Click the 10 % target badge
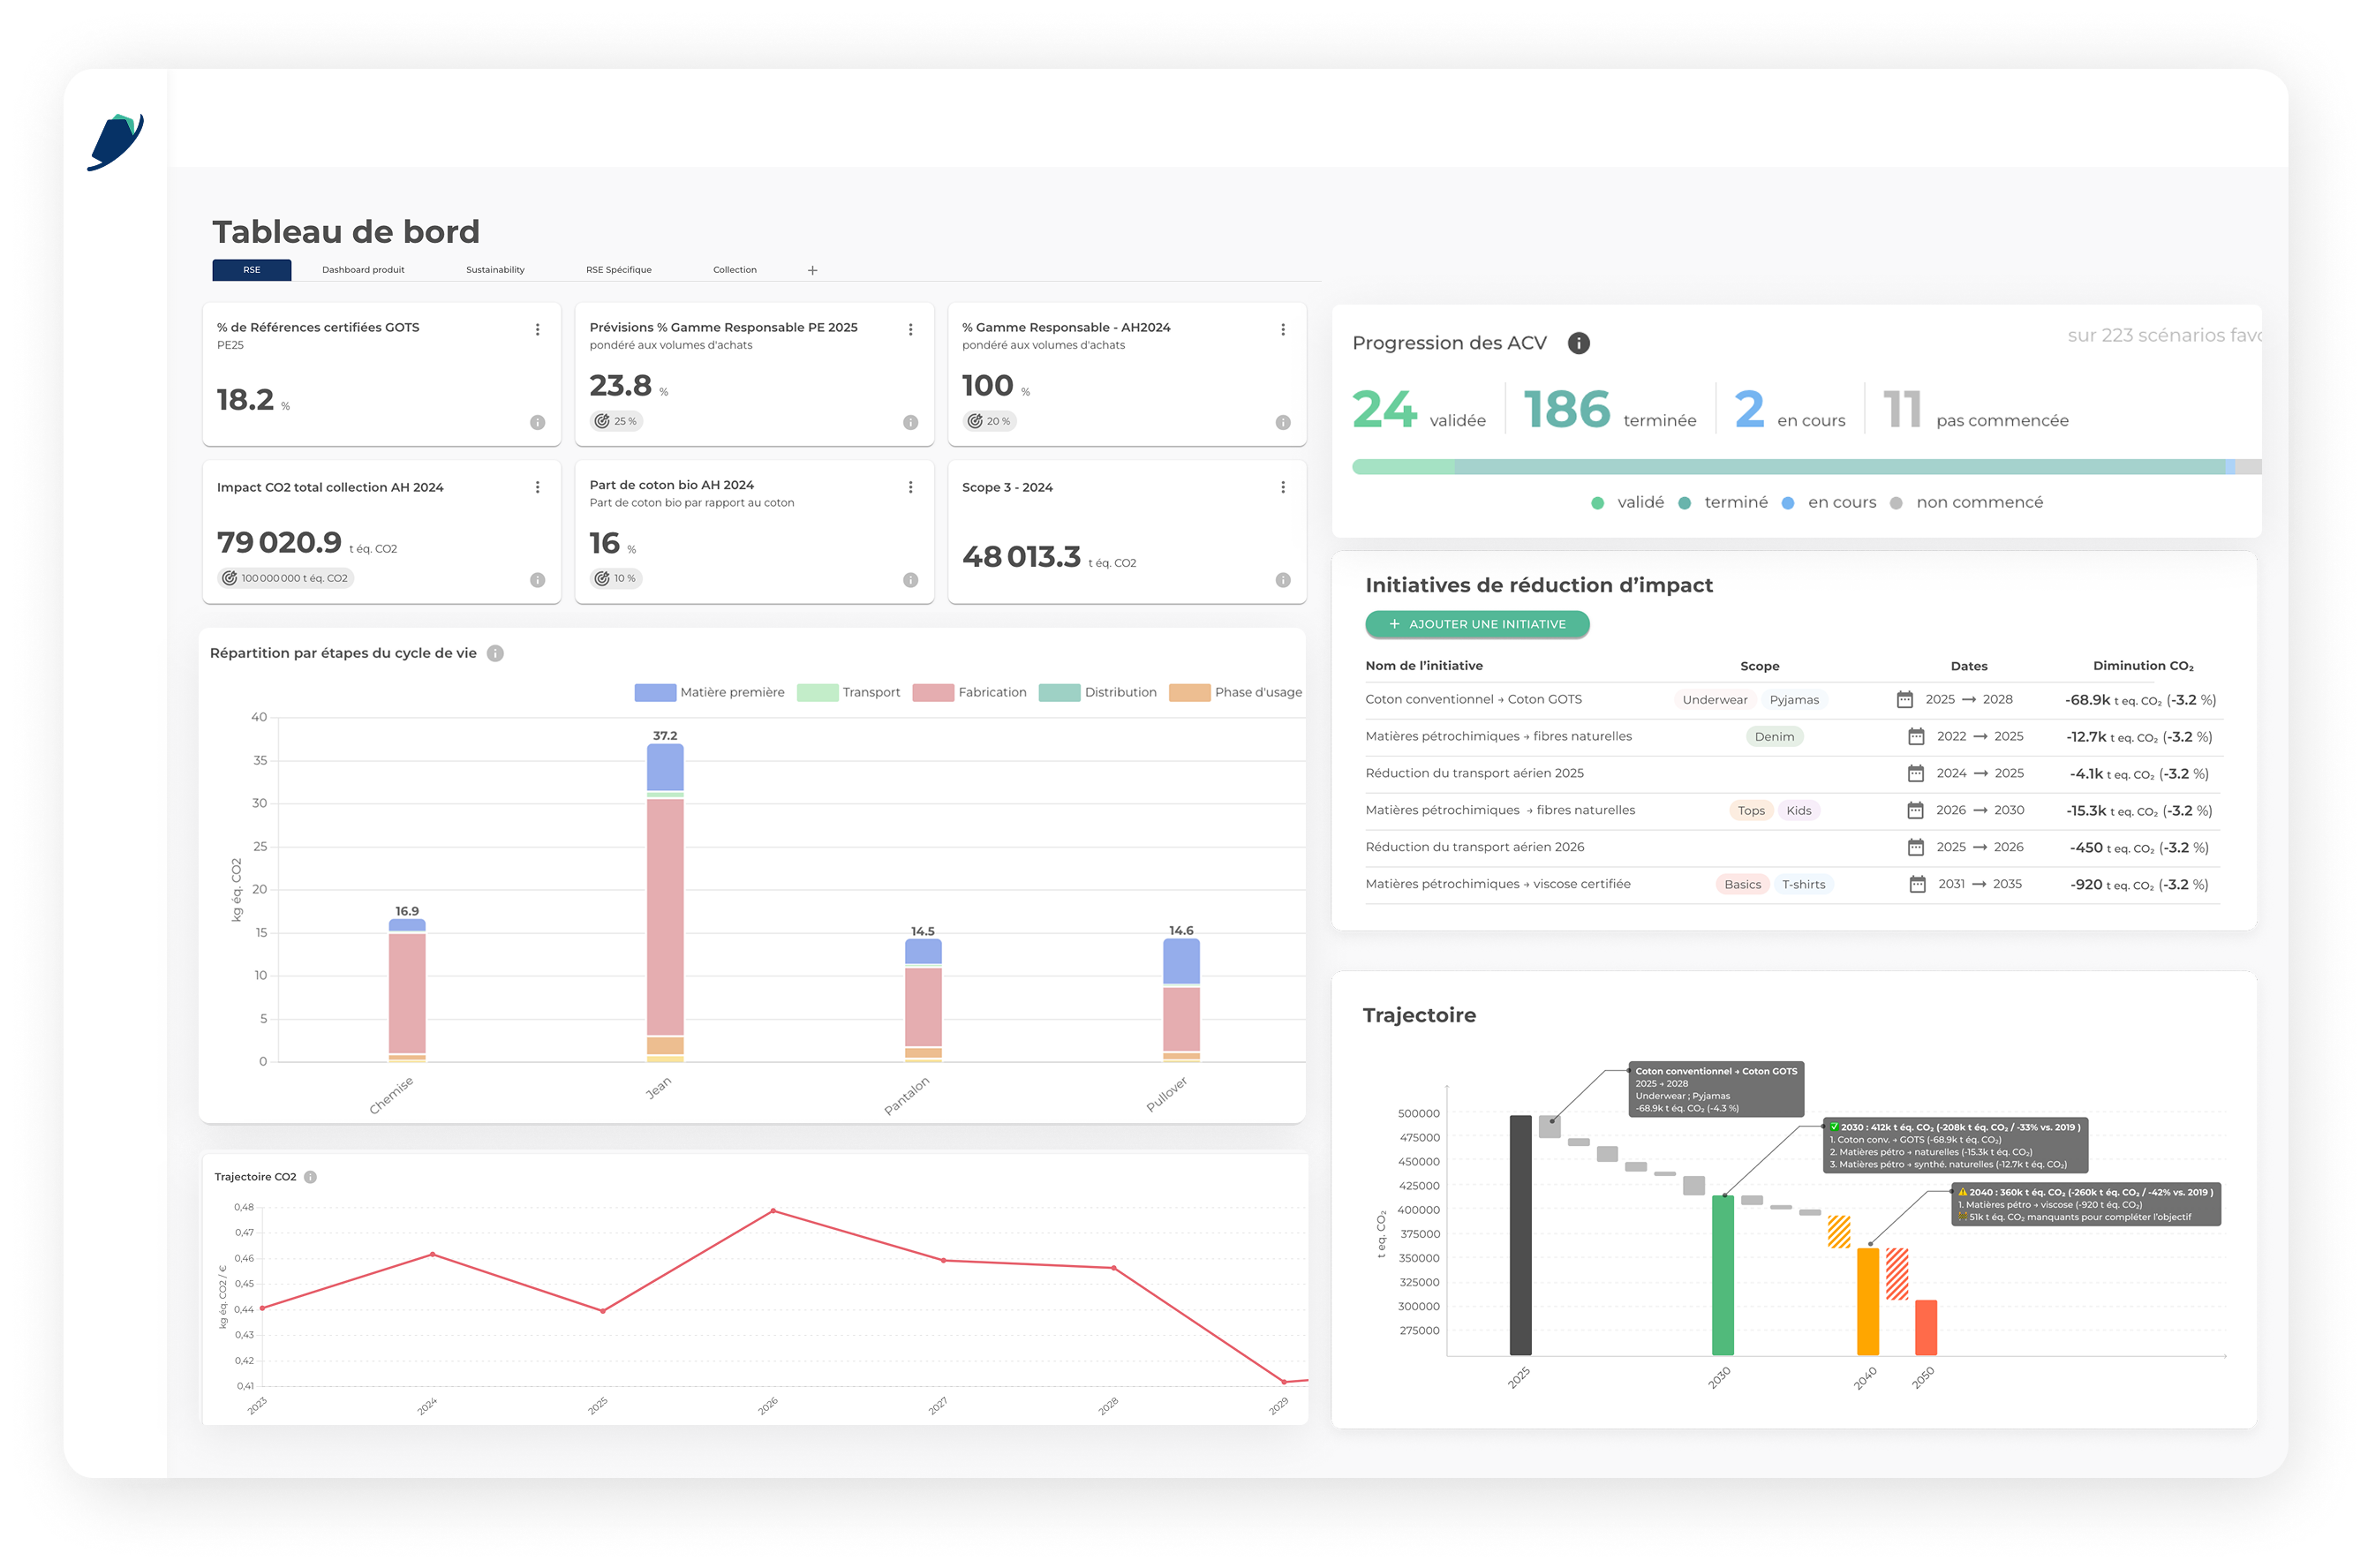The height and width of the screenshot is (1568, 2368). [x=617, y=579]
